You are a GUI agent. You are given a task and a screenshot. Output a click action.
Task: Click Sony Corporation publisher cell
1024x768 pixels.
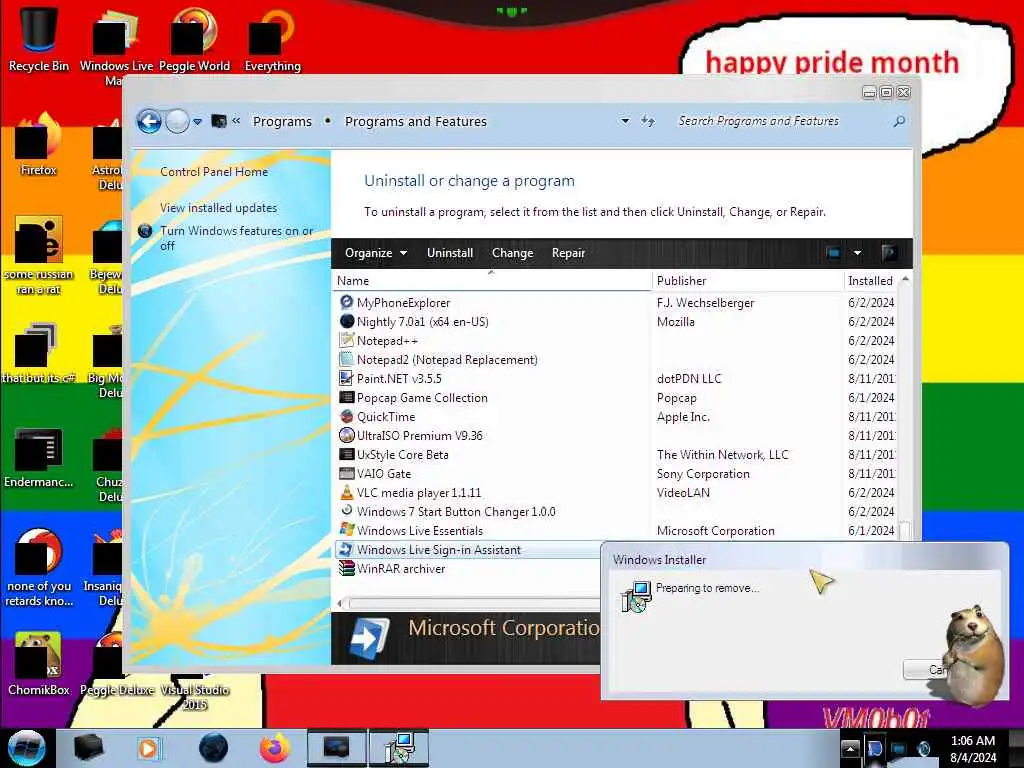click(703, 473)
